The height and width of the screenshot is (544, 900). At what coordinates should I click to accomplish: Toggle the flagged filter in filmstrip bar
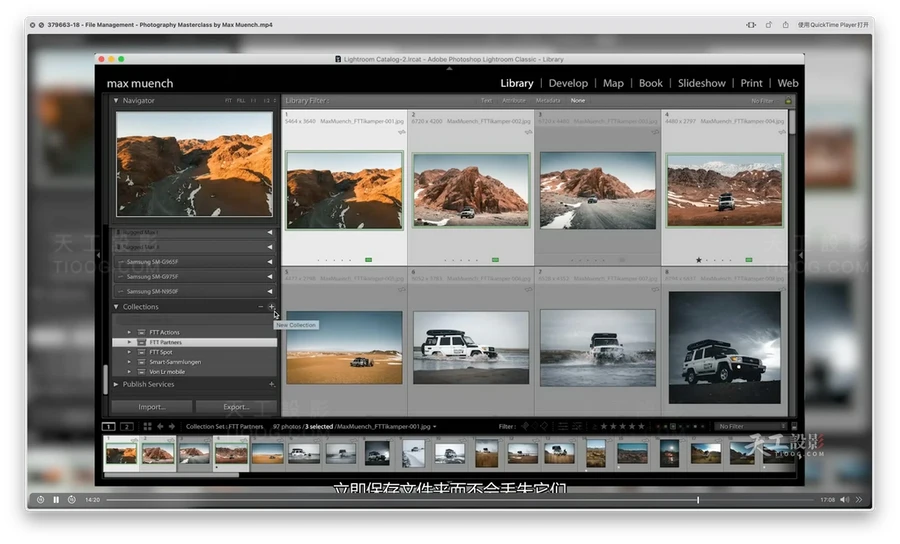click(x=524, y=426)
